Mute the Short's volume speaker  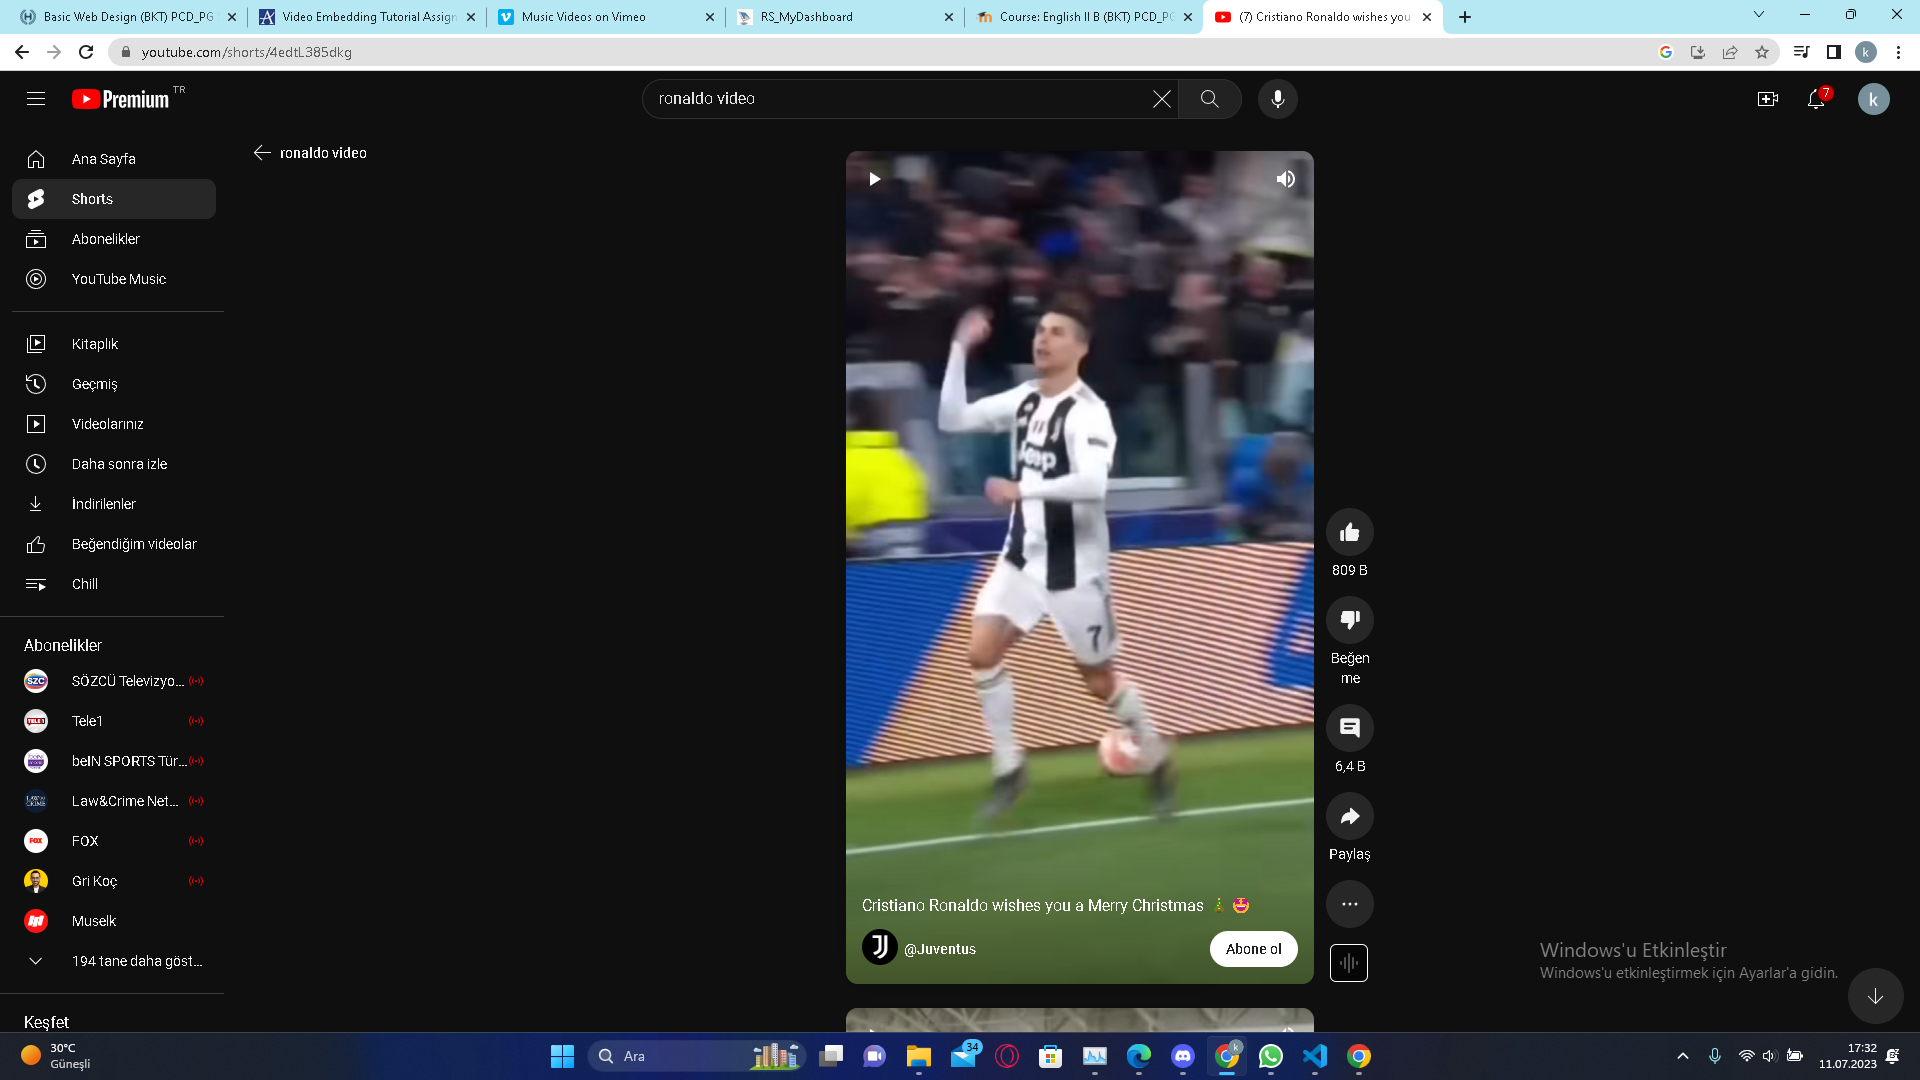(x=1285, y=179)
